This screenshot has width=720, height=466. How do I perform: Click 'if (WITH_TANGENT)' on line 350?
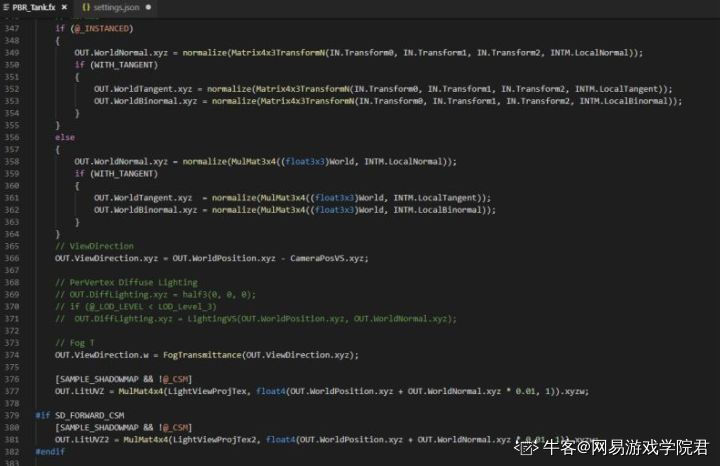(116, 65)
